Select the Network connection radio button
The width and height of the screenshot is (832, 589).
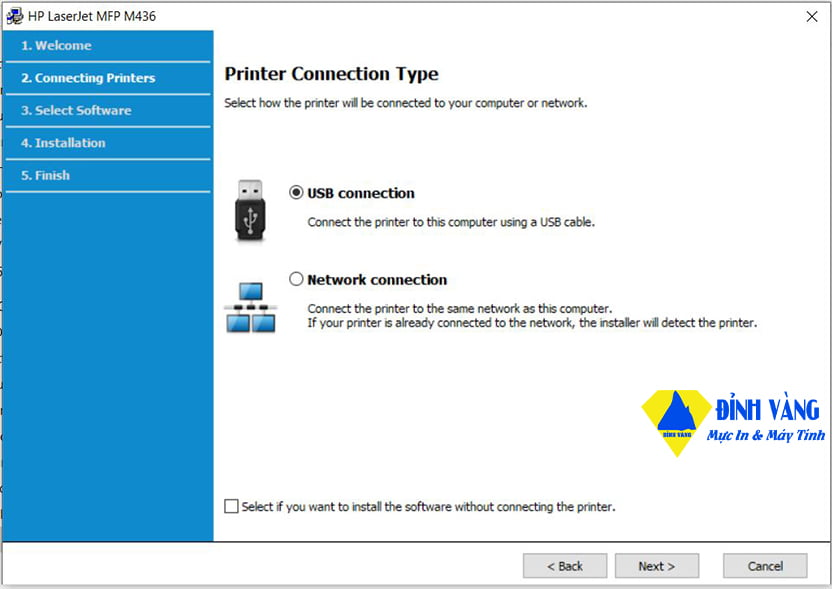point(296,279)
